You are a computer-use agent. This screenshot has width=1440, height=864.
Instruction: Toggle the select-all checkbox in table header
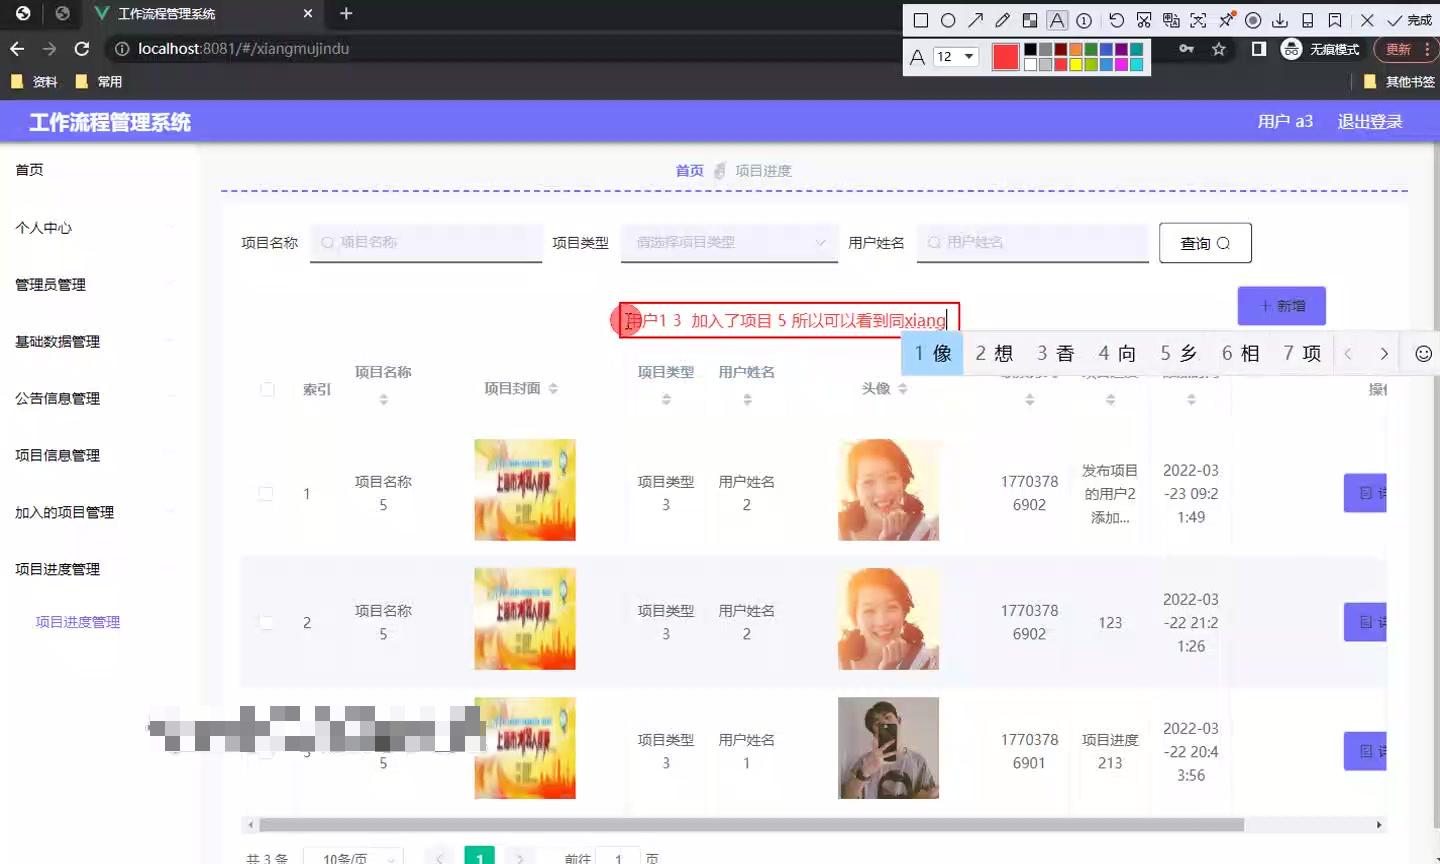tap(267, 390)
